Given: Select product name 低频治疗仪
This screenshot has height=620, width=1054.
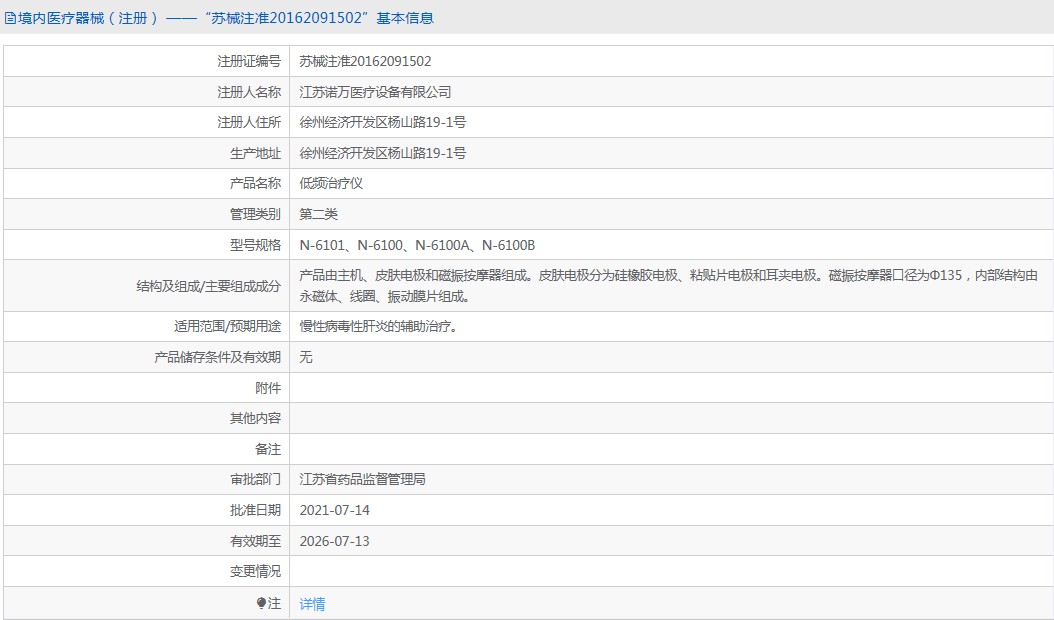Looking at the screenshot, I should click(331, 183).
